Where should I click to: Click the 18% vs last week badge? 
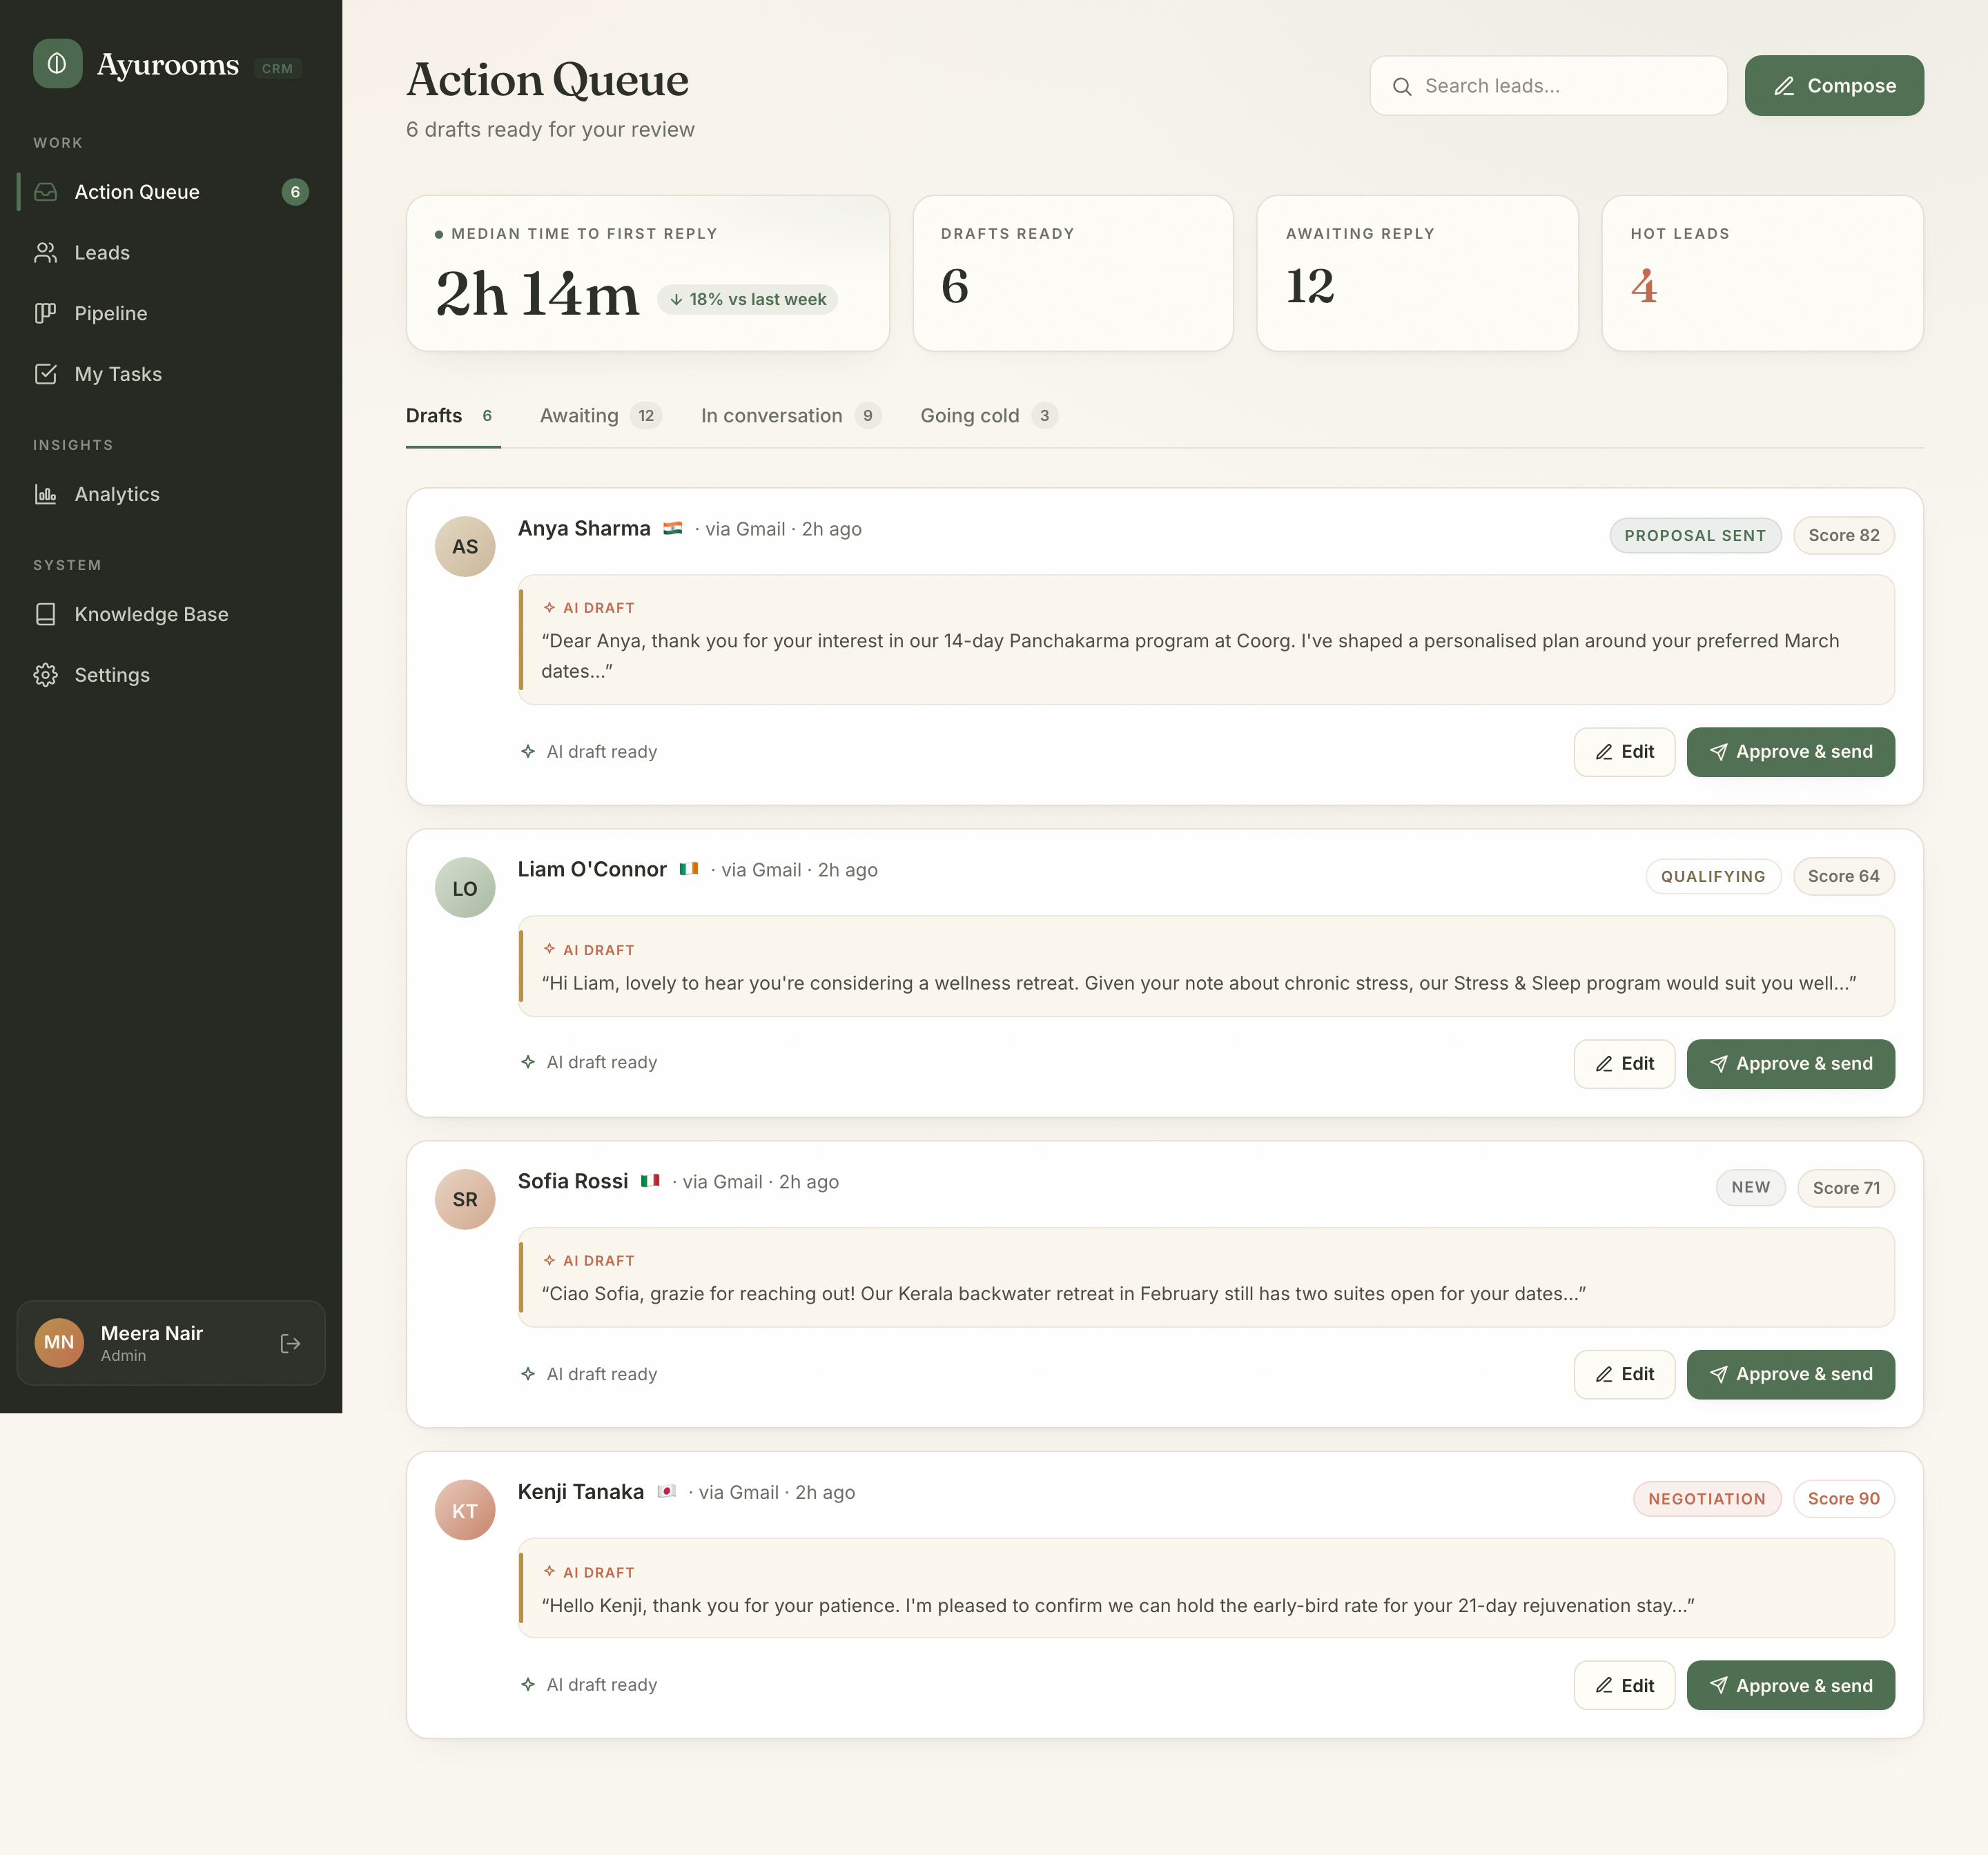pos(747,299)
